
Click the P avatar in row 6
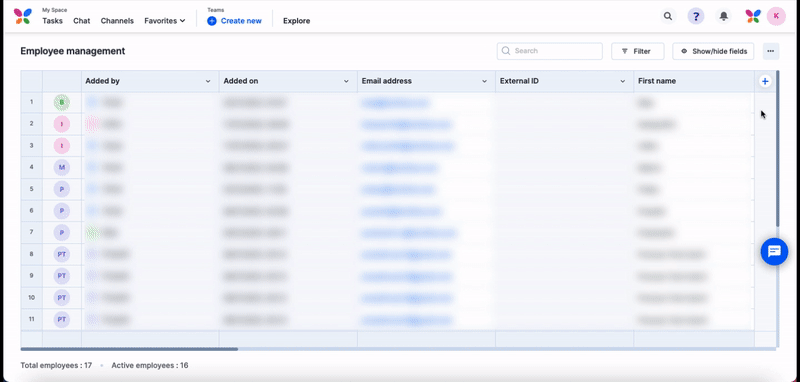coord(62,211)
